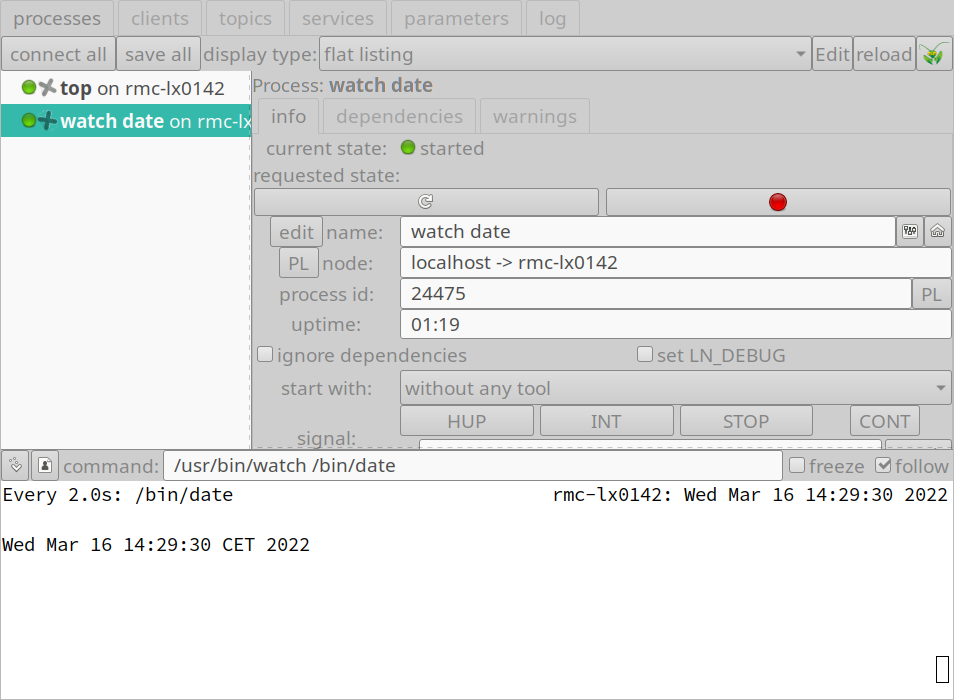Send the INT signal
Screen dimensions: 954x700
tap(606, 421)
